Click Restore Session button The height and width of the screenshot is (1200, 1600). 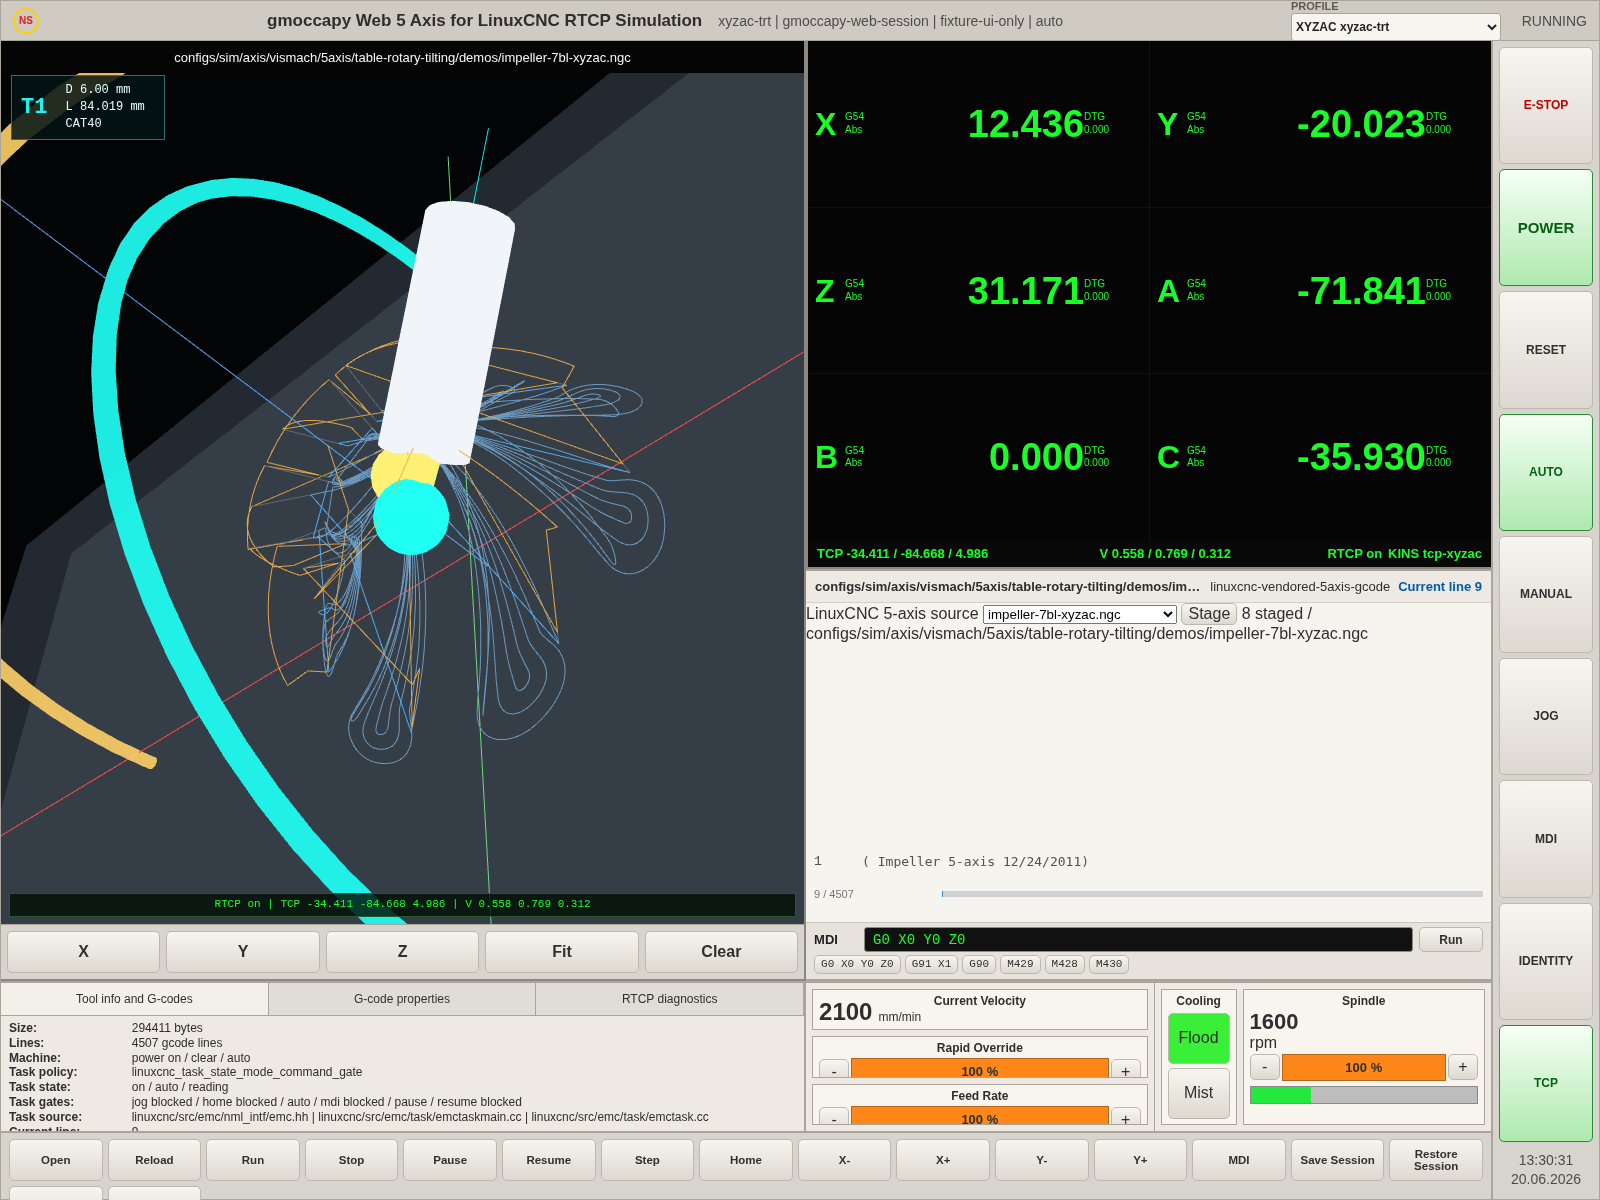tap(1436, 1160)
